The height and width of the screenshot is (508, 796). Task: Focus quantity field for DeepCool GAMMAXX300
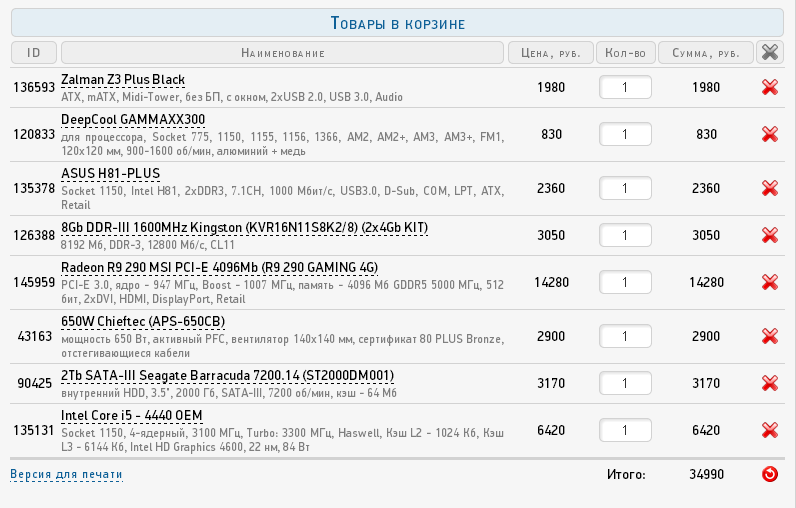(x=625, y=134)
